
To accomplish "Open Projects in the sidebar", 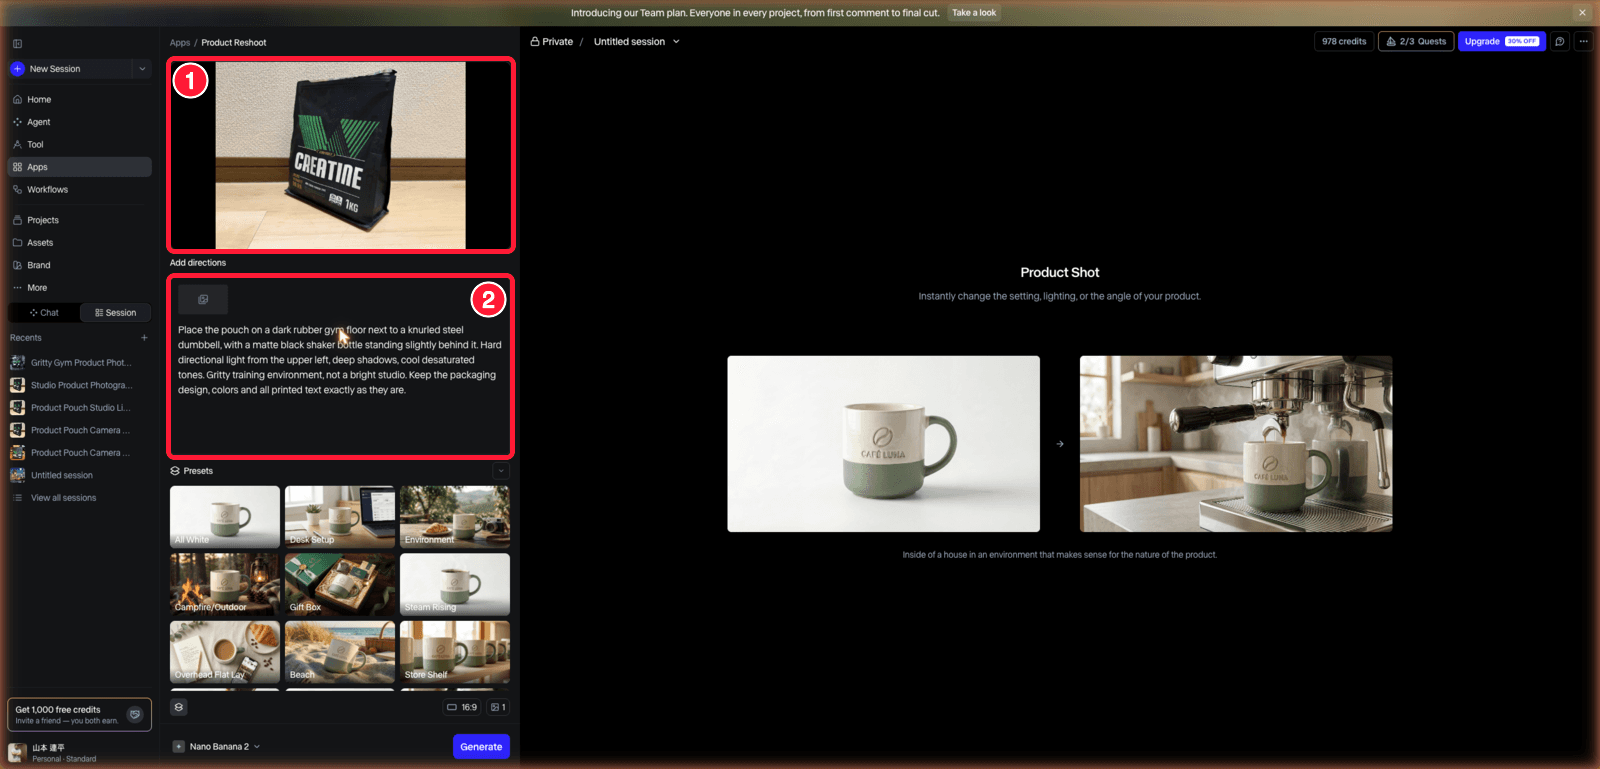I will click(80, 220).
